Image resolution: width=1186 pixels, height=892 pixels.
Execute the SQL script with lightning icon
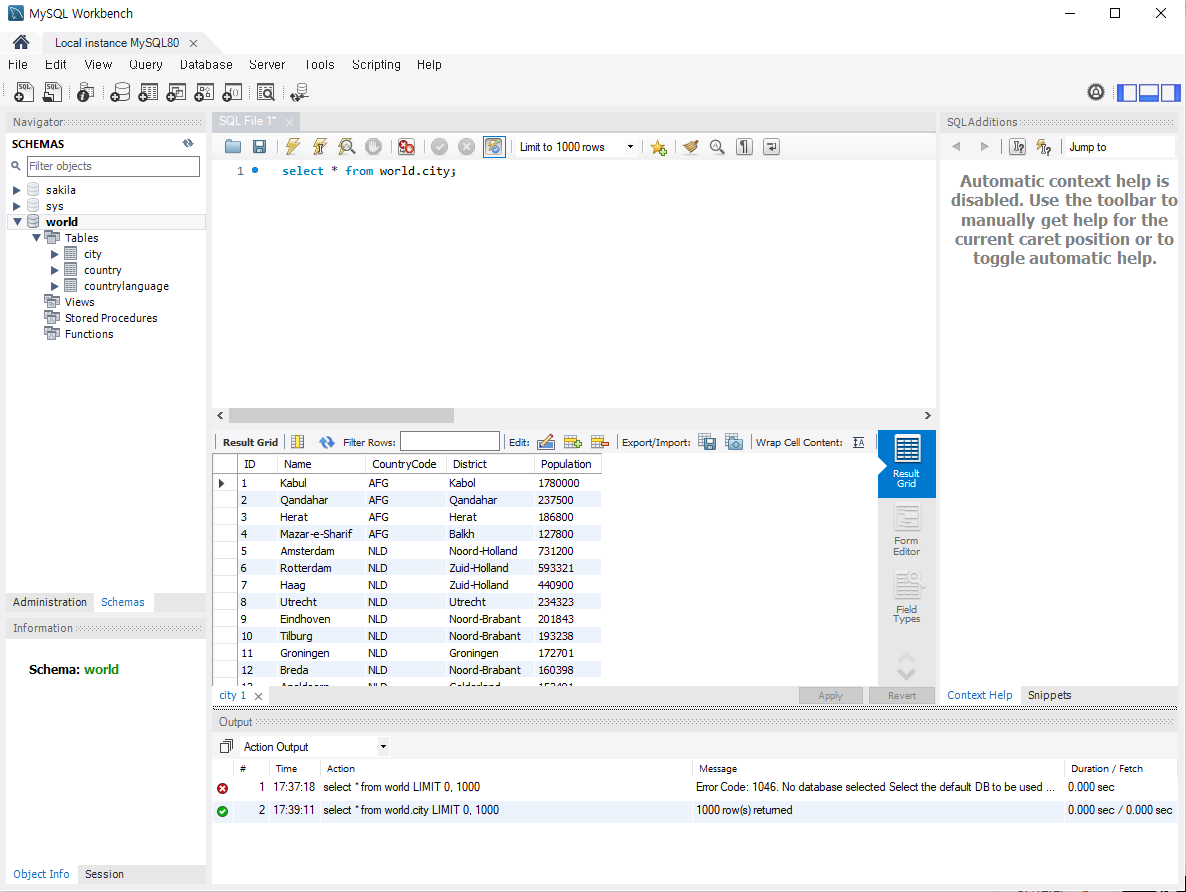point(292,147)
